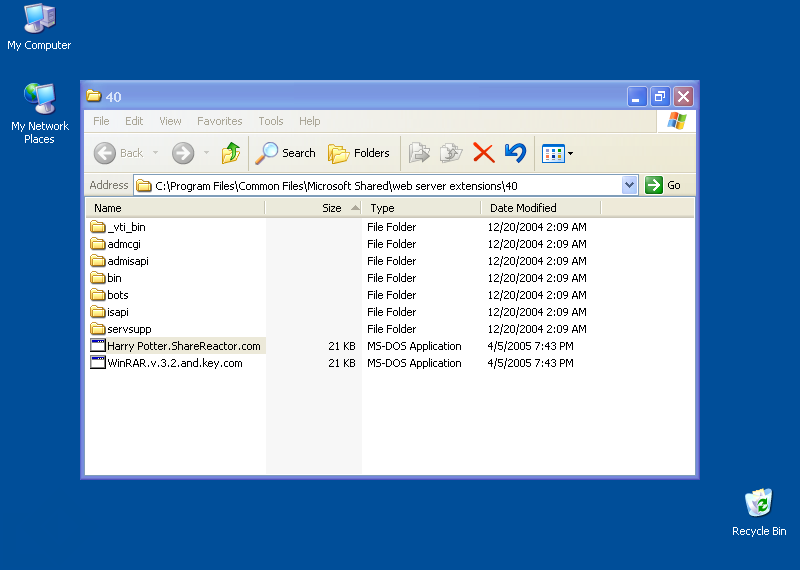
Task: Click the 21 KB size of WinRAR file
Action: 342,363
